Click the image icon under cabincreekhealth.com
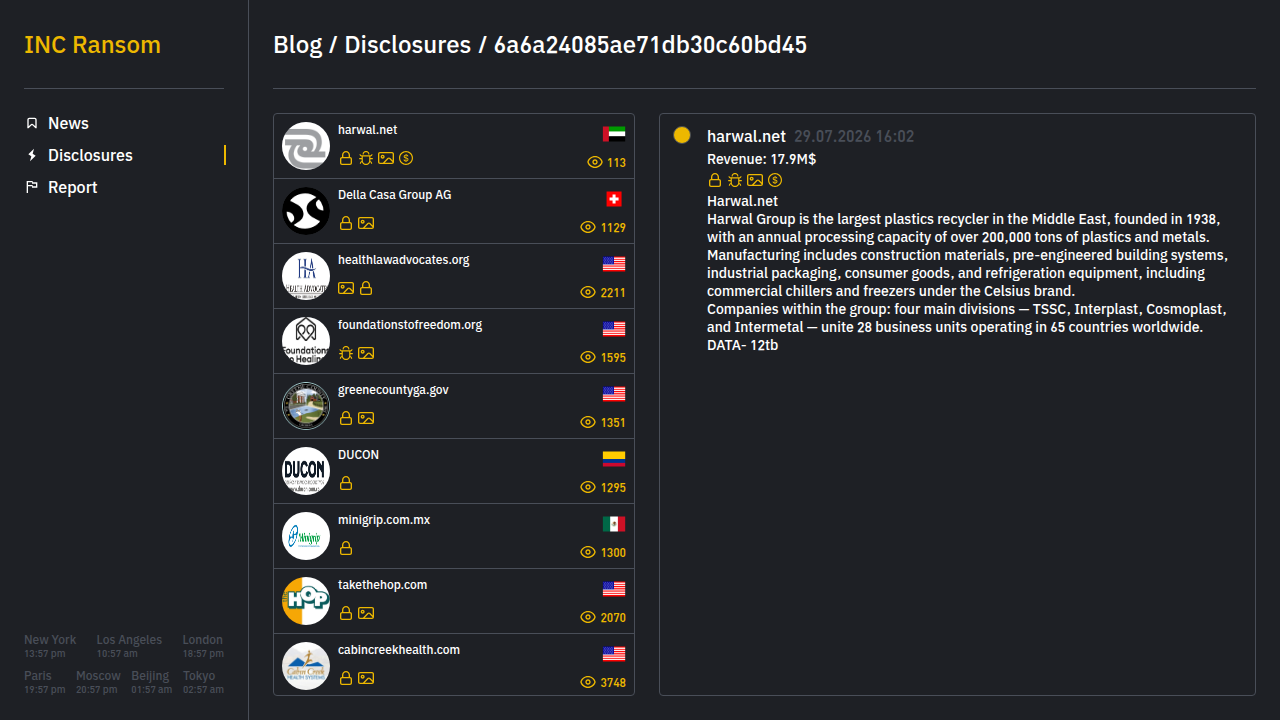Screen dimensions: 1280x720 point(366,678)
